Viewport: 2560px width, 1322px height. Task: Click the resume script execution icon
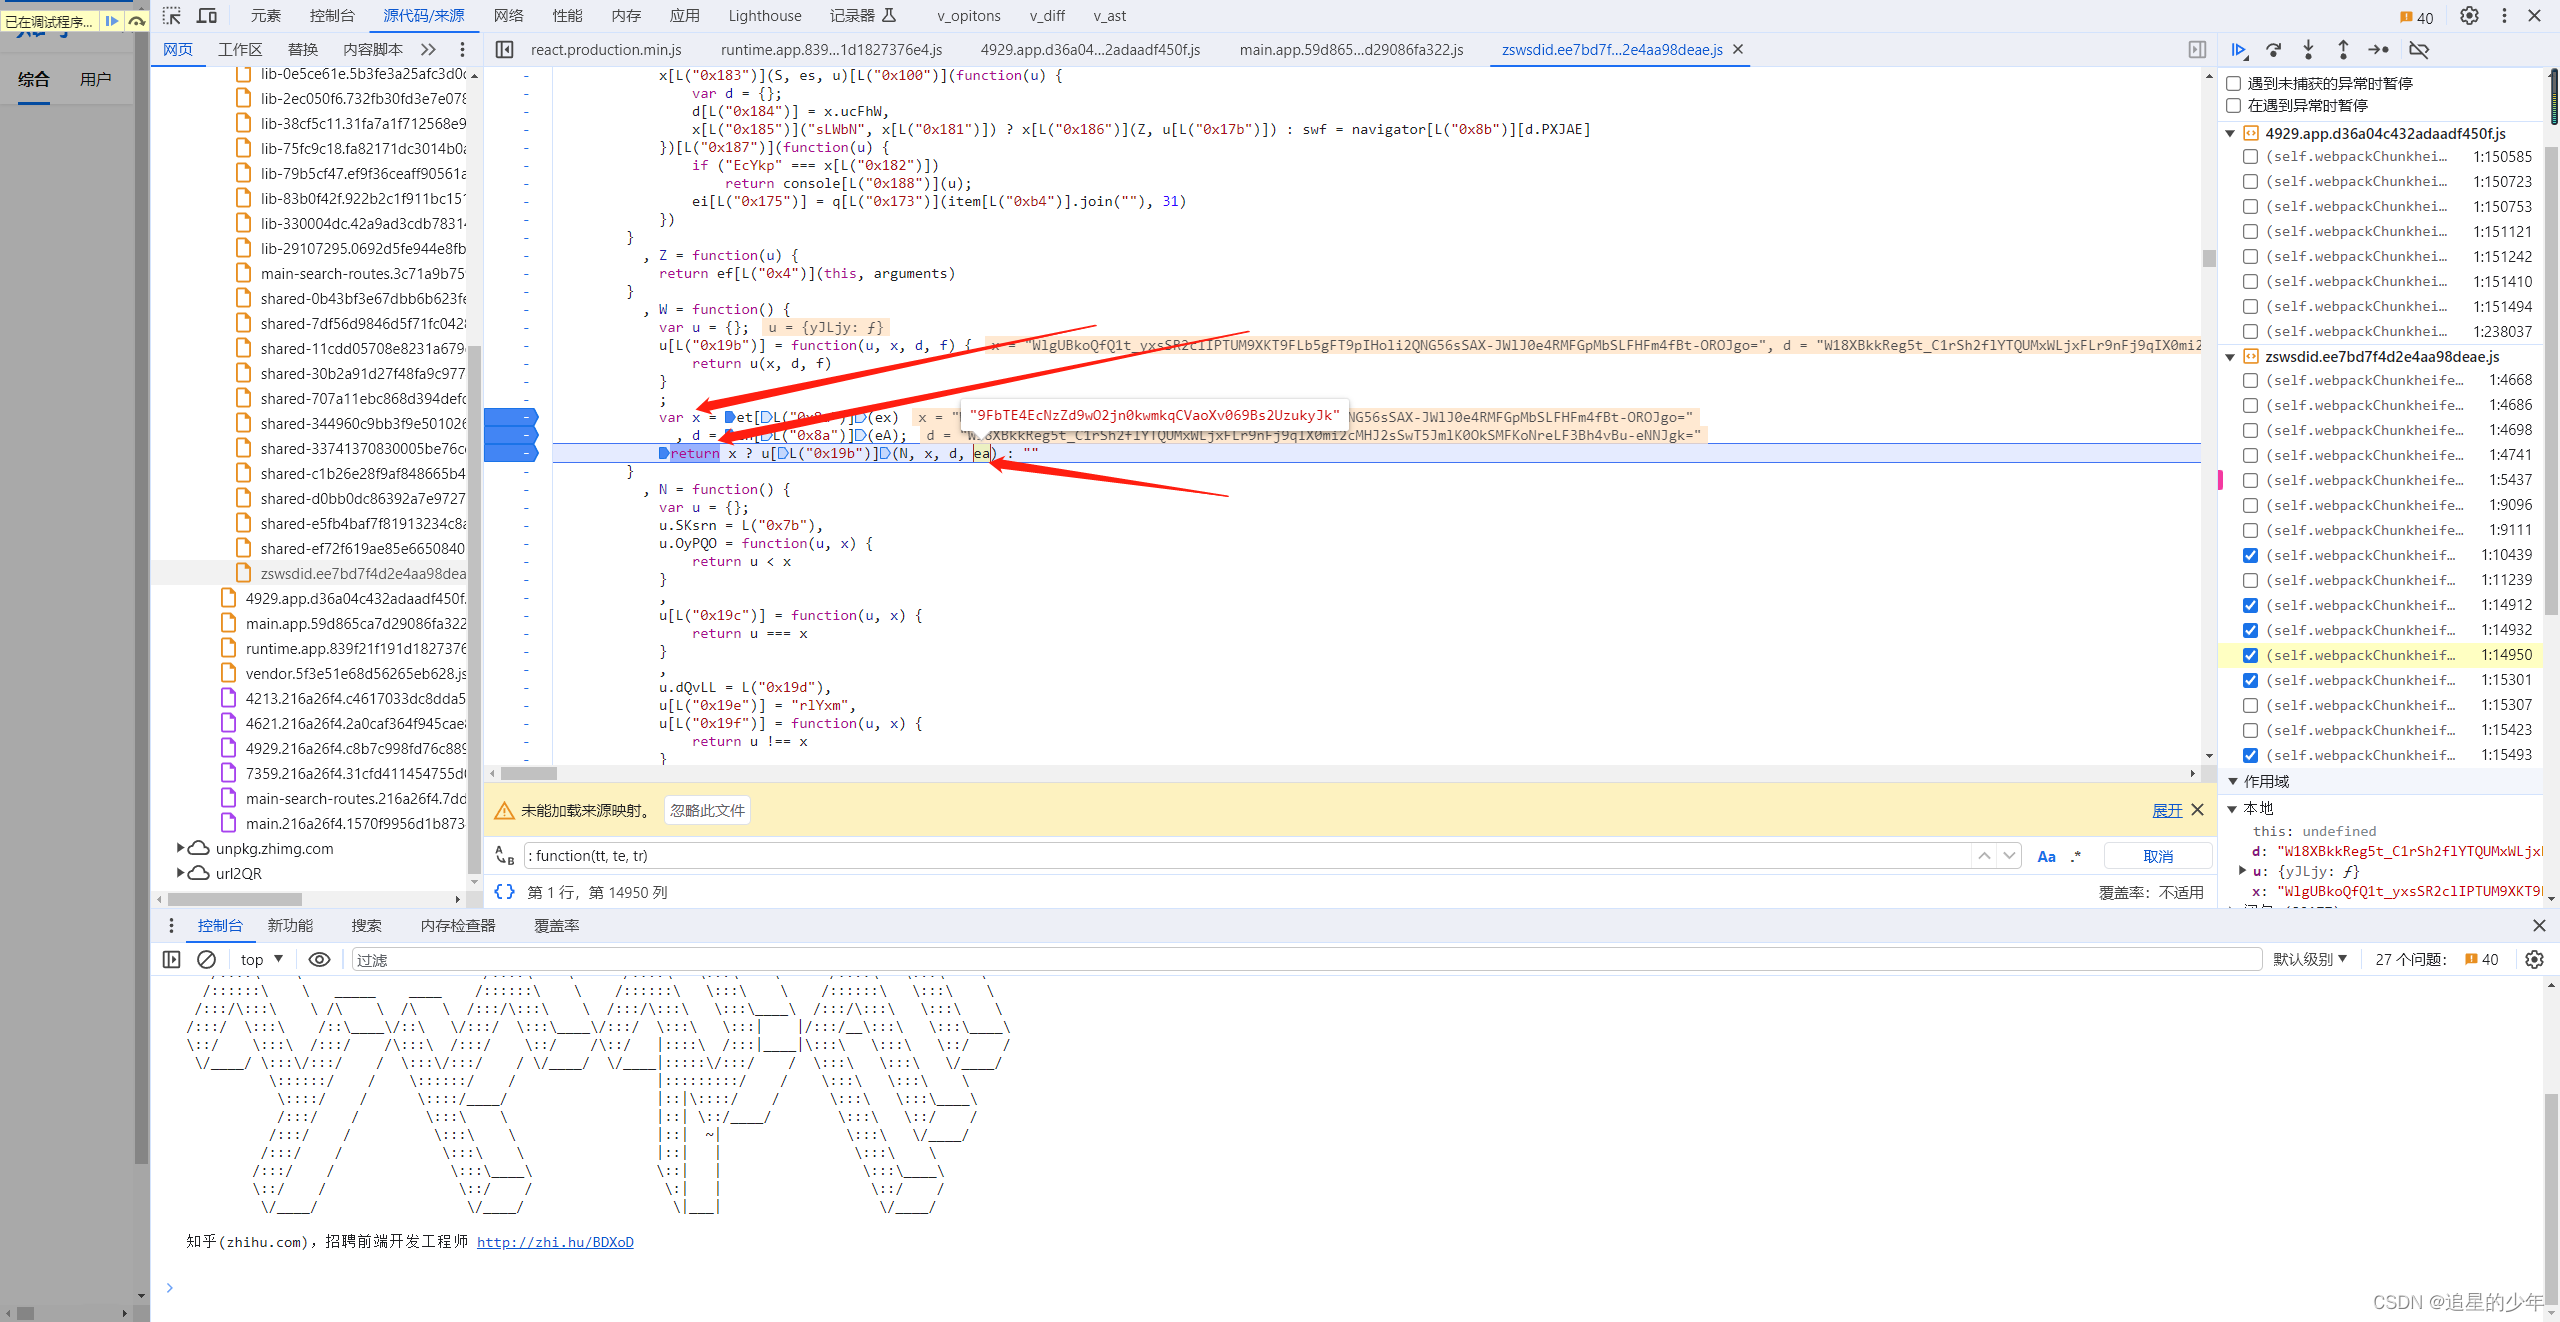pos(2239,50)
